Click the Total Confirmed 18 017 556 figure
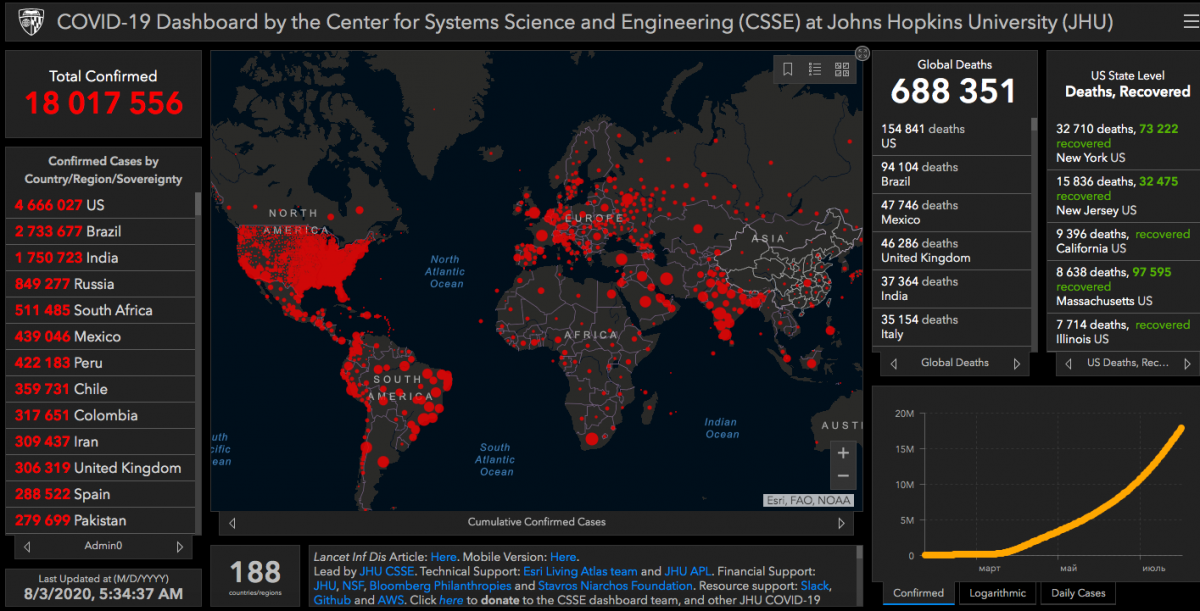This screenshot has width=1200, height=611. (104, 103)
